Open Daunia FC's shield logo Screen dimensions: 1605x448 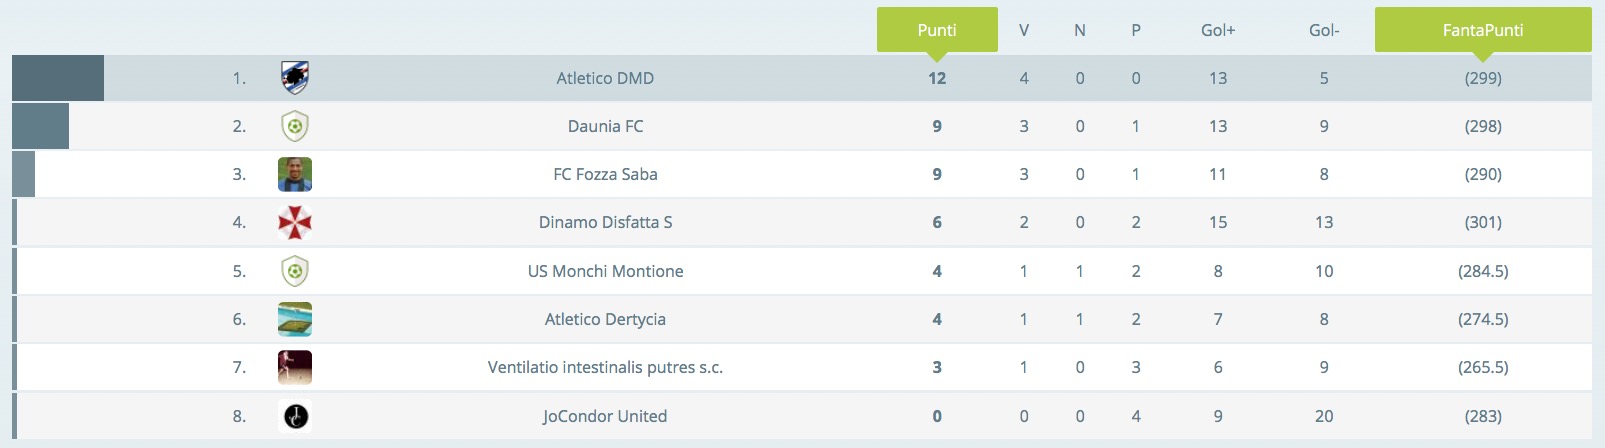[295, 126]
